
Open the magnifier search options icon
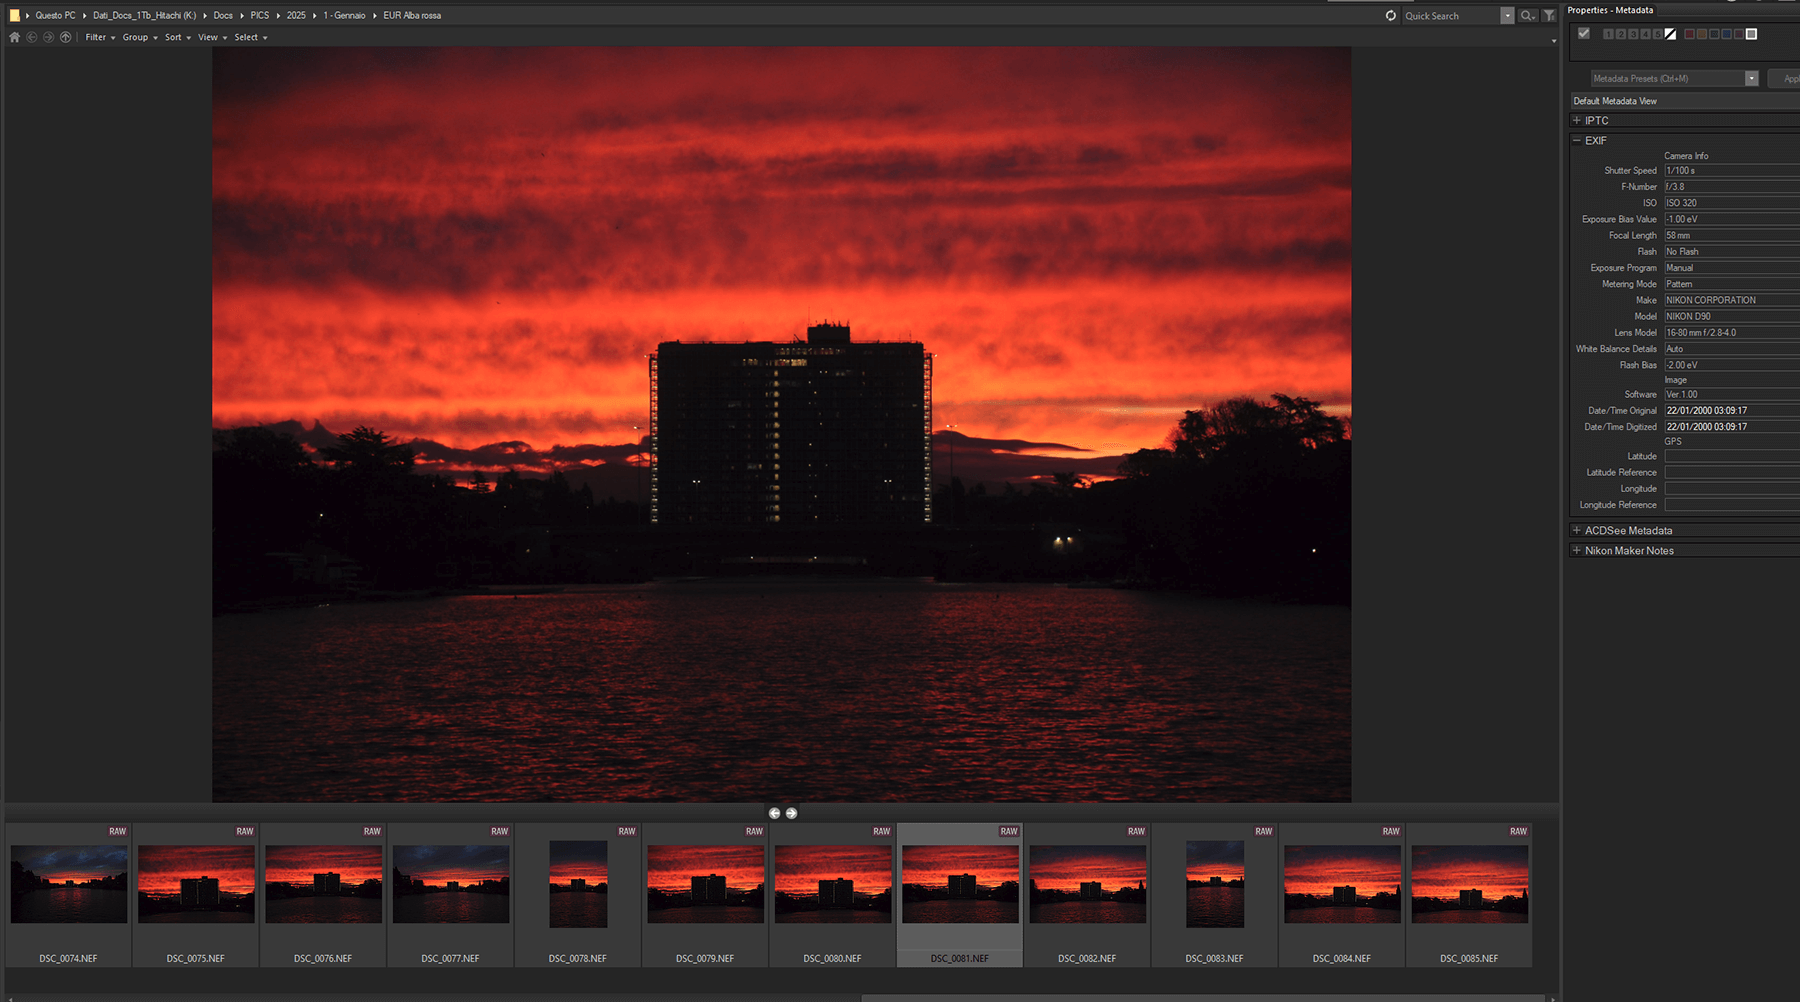coord(1527,16)
